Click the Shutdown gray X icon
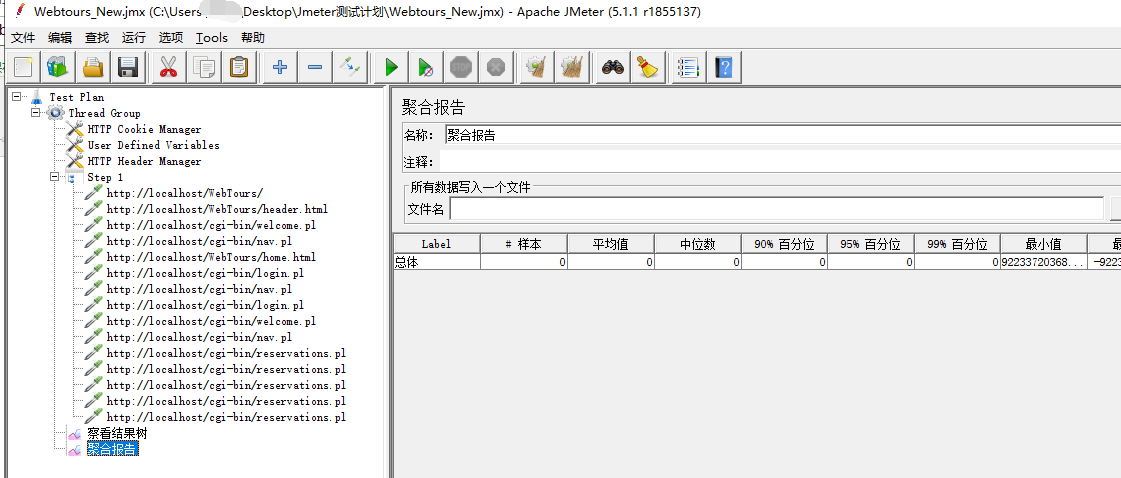1121x478 pixels. coord(496,68)
